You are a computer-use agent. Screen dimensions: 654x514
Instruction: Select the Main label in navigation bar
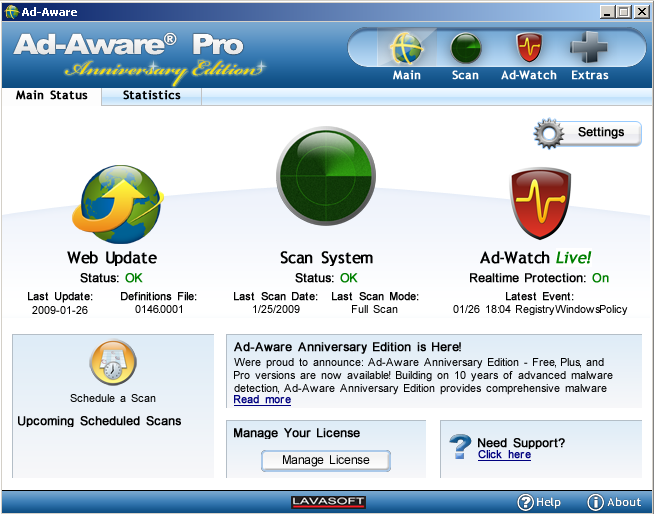(407, 76)
